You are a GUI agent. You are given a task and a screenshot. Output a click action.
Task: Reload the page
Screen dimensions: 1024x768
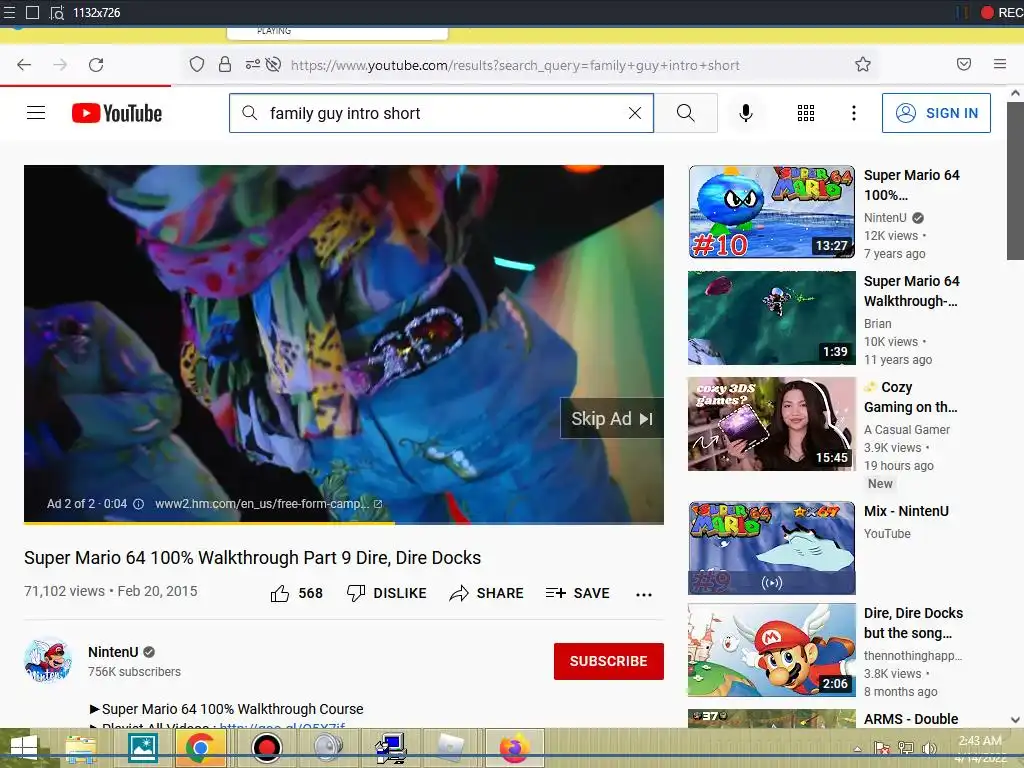pyautogui.click(x=96, y=65)
